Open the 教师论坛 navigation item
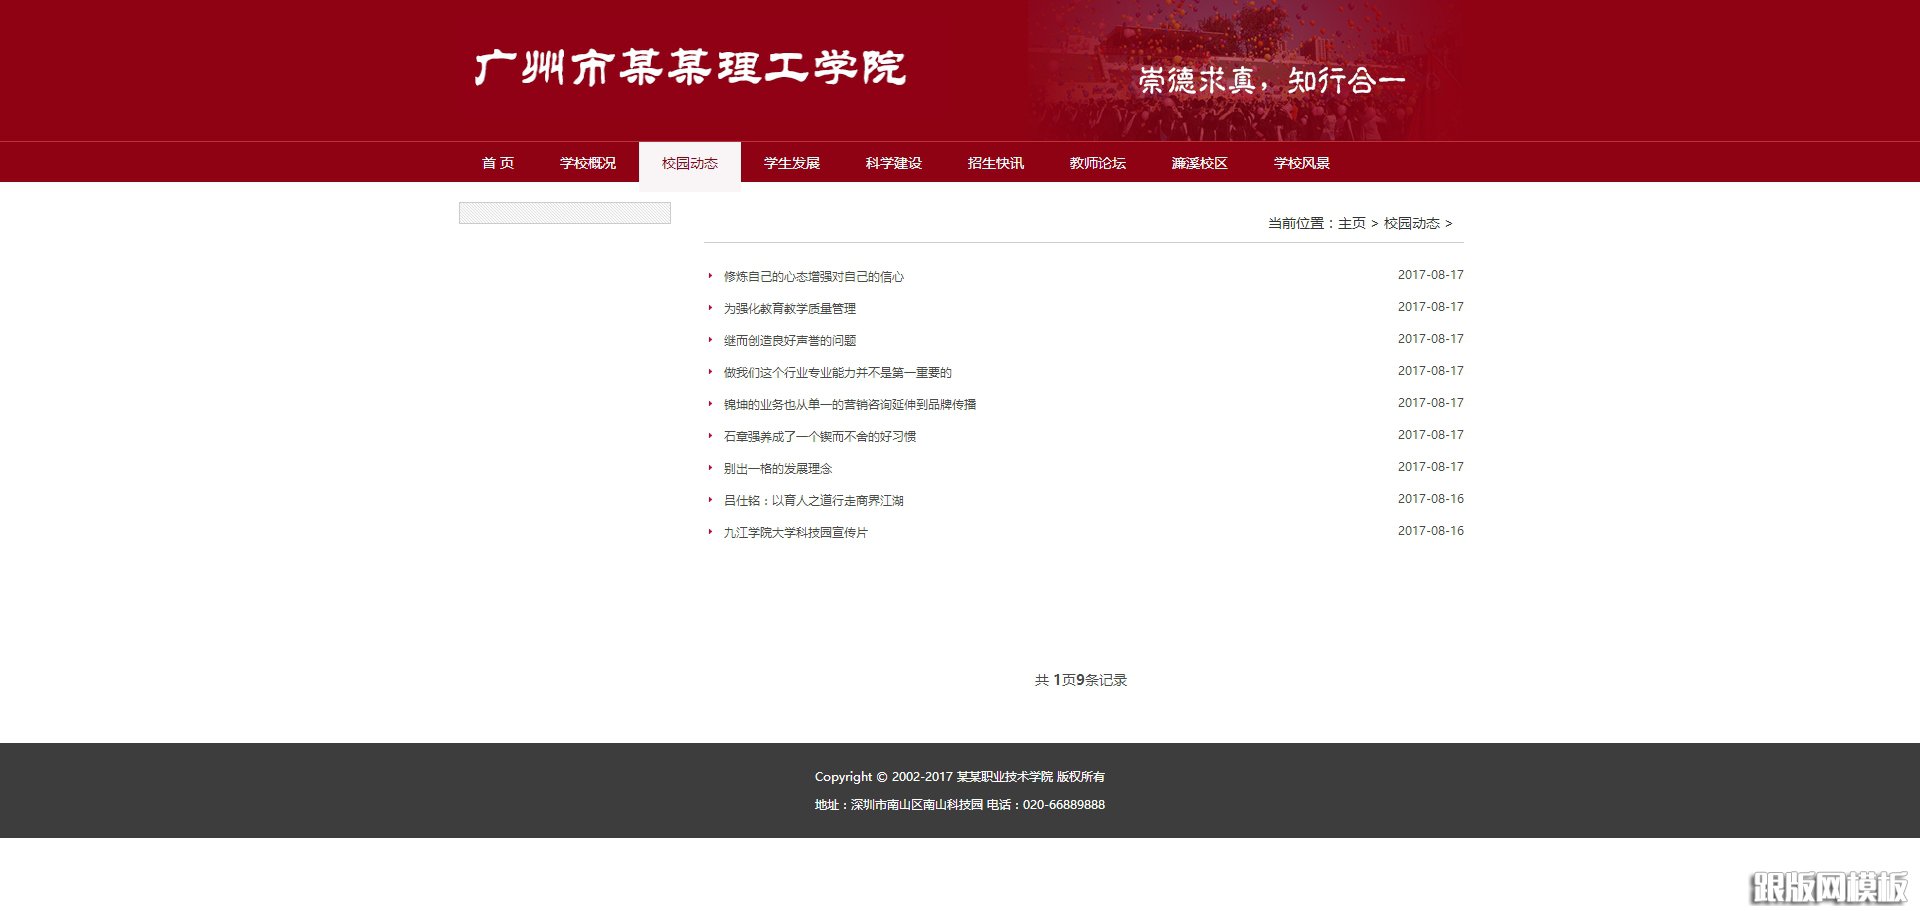 click(x=1097, y=162)
